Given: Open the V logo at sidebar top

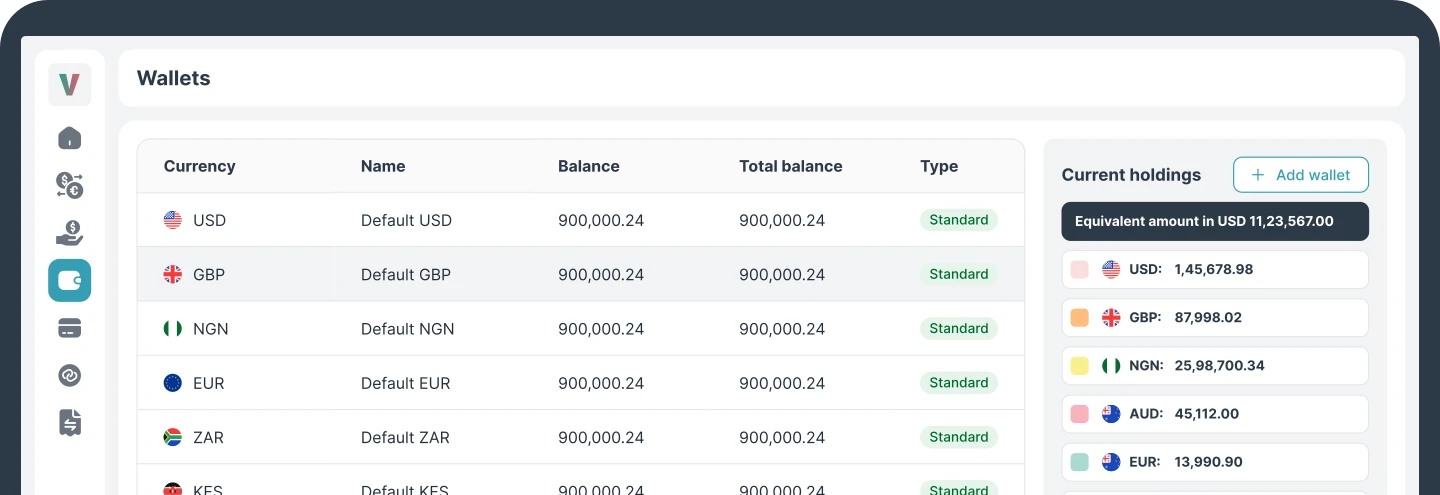Looking at the screenshot, I should coord(69,85).
